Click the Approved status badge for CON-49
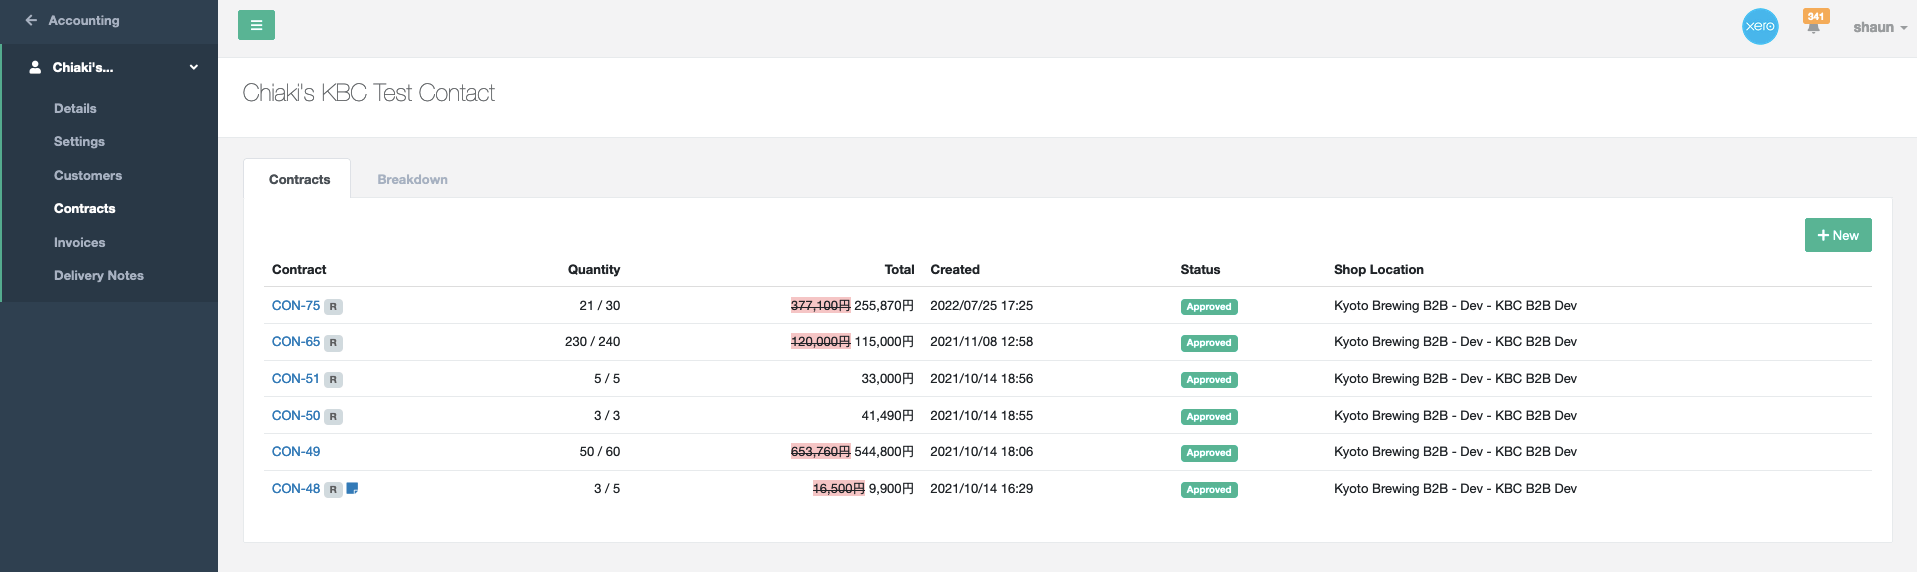This screenshot has width=1917, height=572. point(1209,453)
